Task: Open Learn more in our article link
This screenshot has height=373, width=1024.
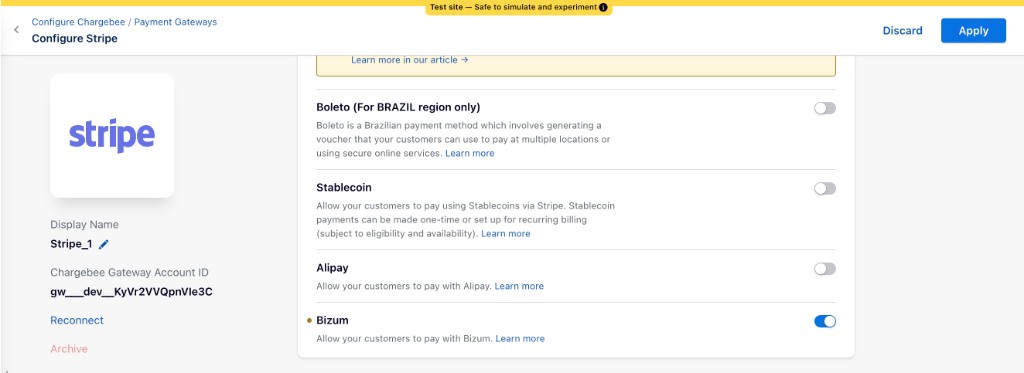Action: click(x=409, y=59)
